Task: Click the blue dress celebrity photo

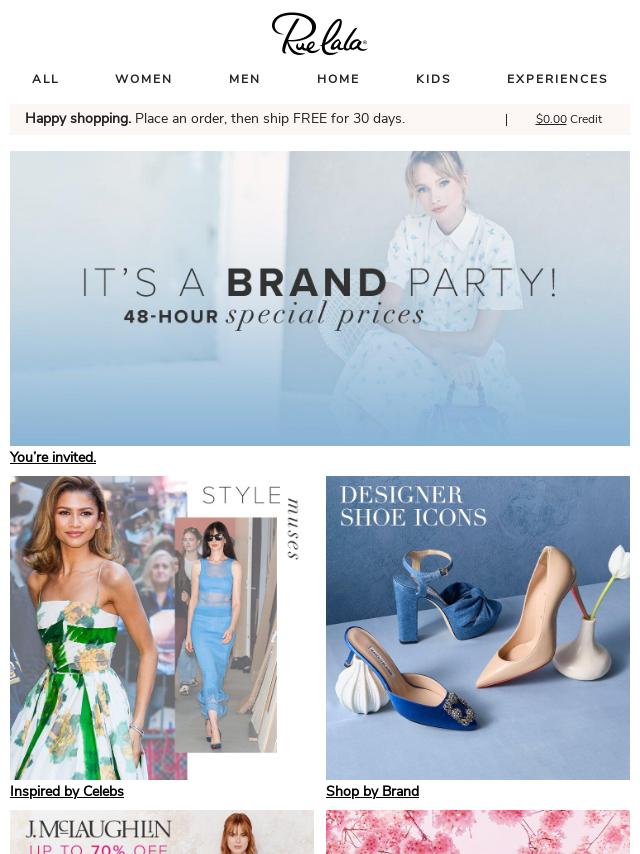Action: pos(225,635)
